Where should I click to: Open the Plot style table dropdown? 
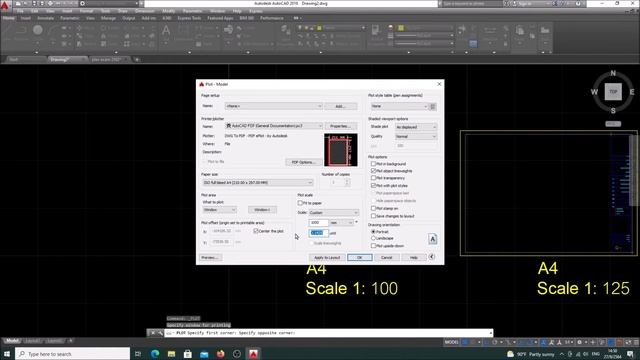point(399,106)
